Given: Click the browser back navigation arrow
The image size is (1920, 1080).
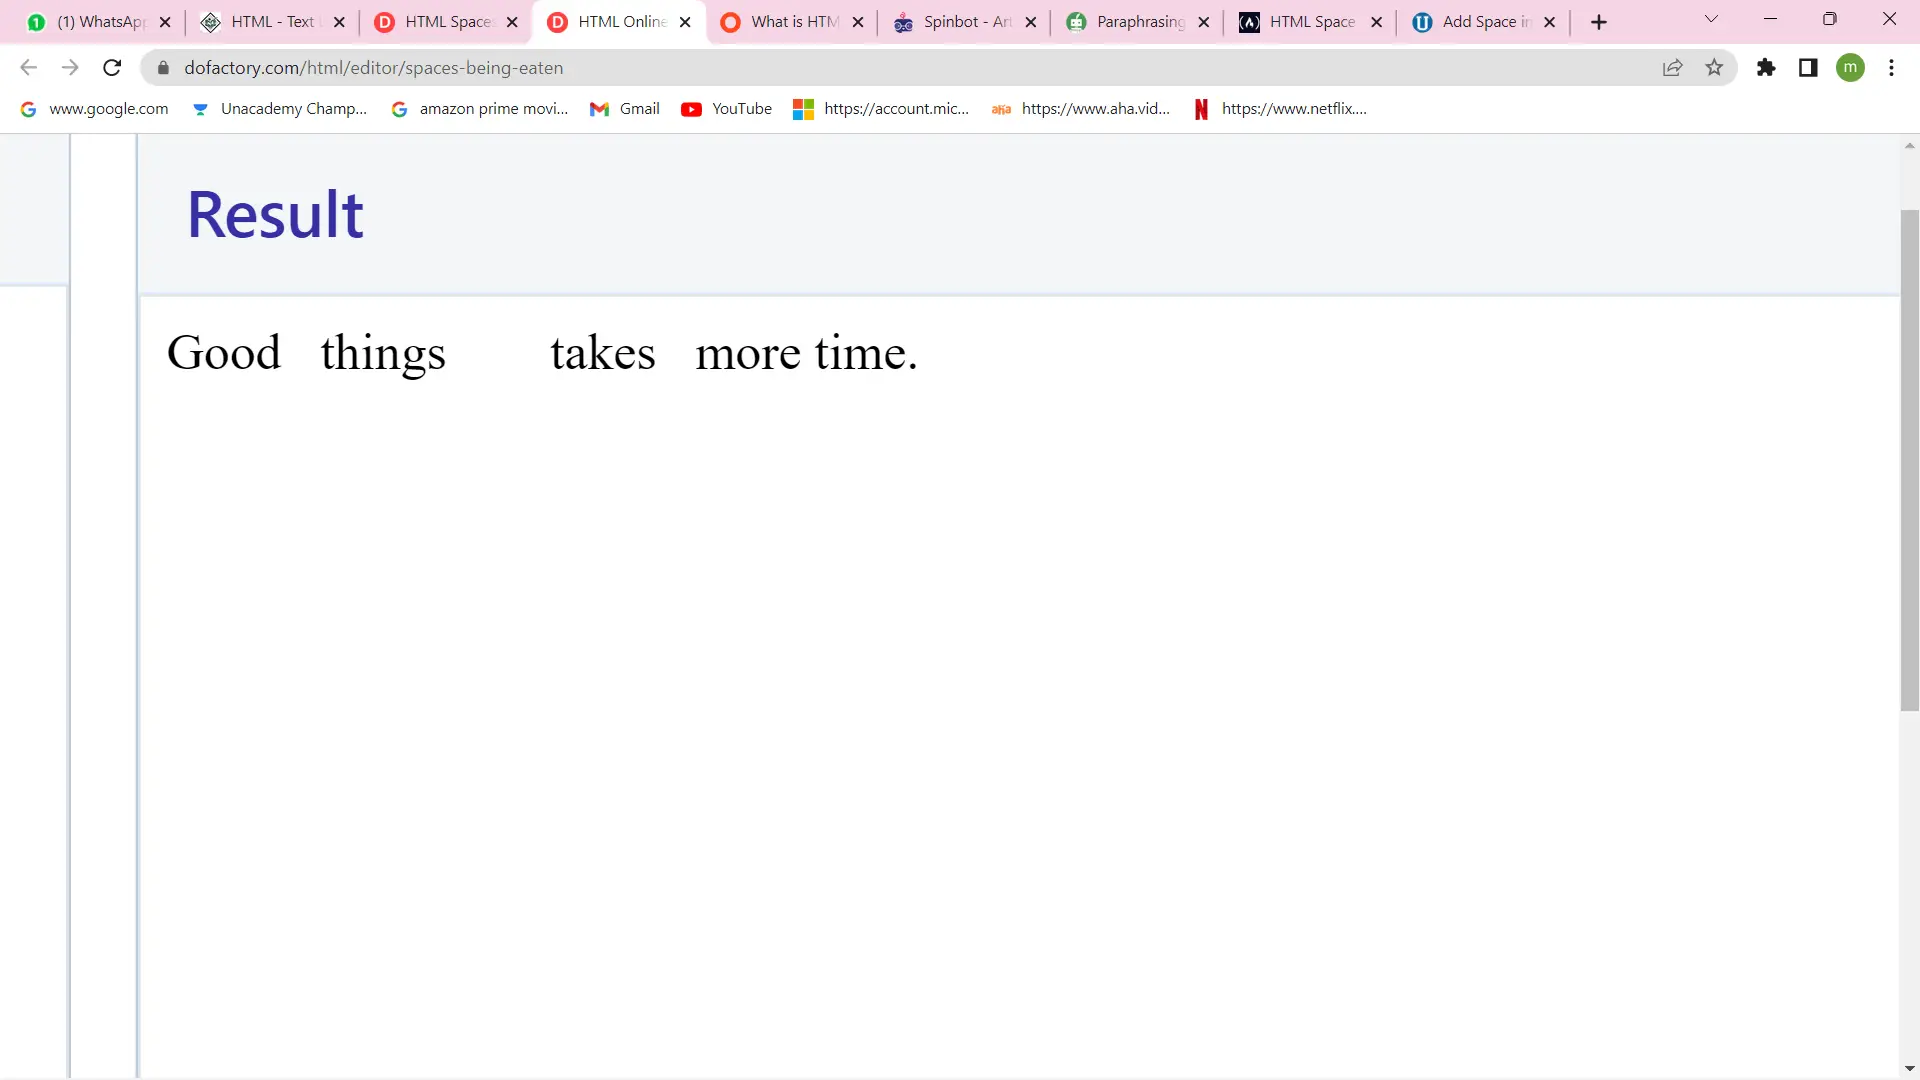Looking at the screenshot, I should point(29,67).
